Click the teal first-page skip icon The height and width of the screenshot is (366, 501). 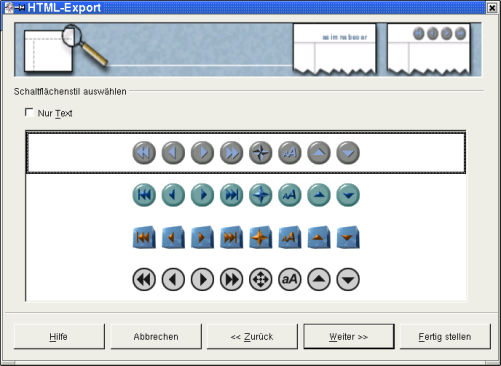click(144, 195)
